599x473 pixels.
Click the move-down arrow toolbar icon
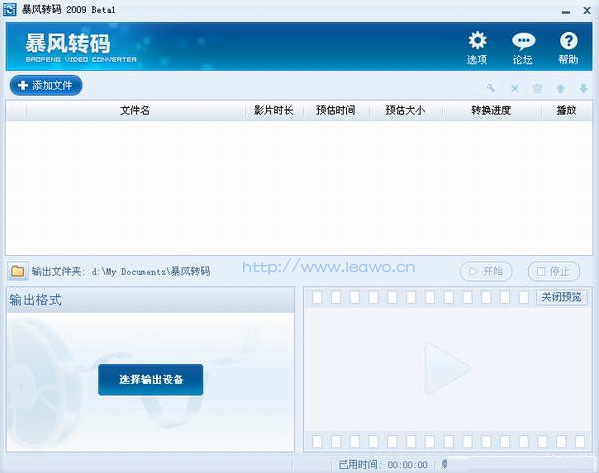(583, 89)
